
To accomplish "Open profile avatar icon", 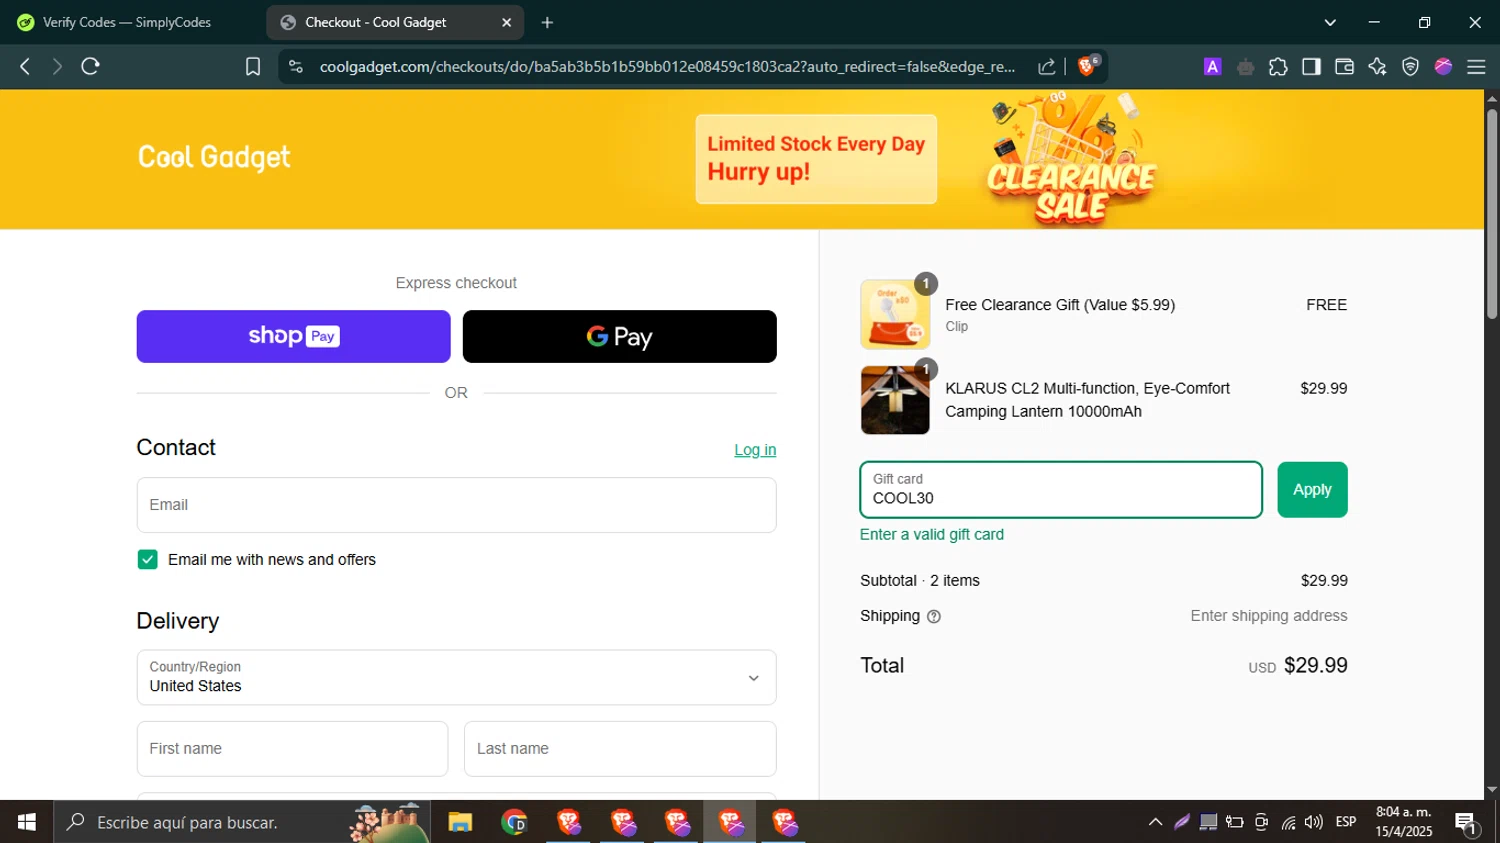I will tap(1443, 67).
